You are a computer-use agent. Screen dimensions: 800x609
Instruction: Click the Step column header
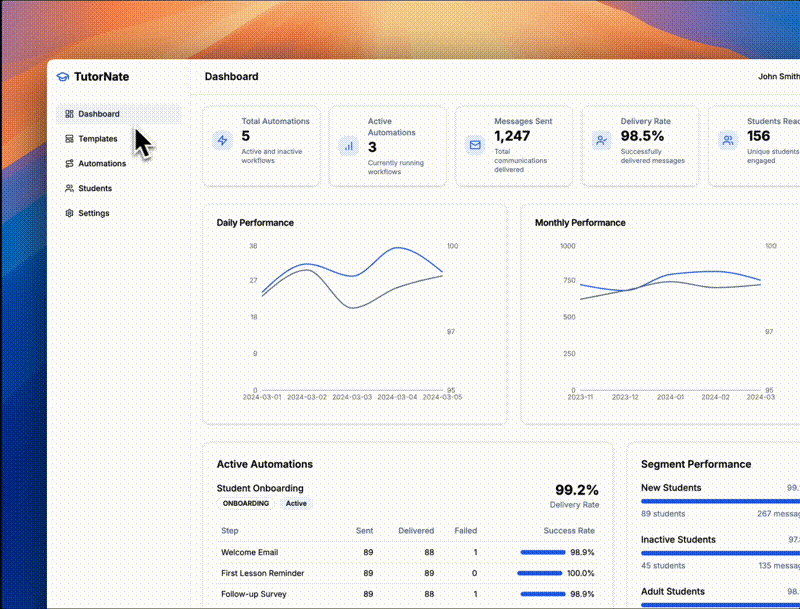point(230,531)
